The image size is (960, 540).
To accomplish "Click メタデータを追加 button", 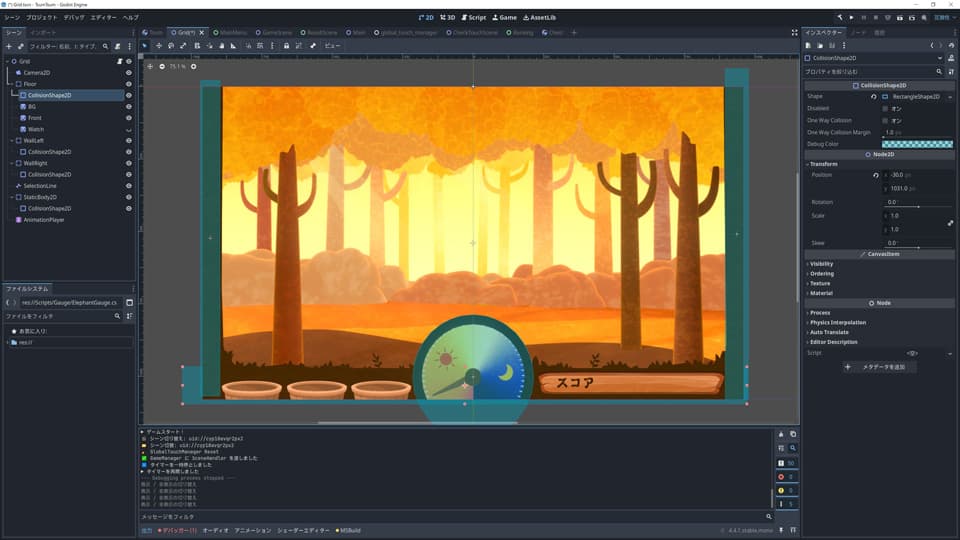I will pyautogui.click(x=879, y=367).
